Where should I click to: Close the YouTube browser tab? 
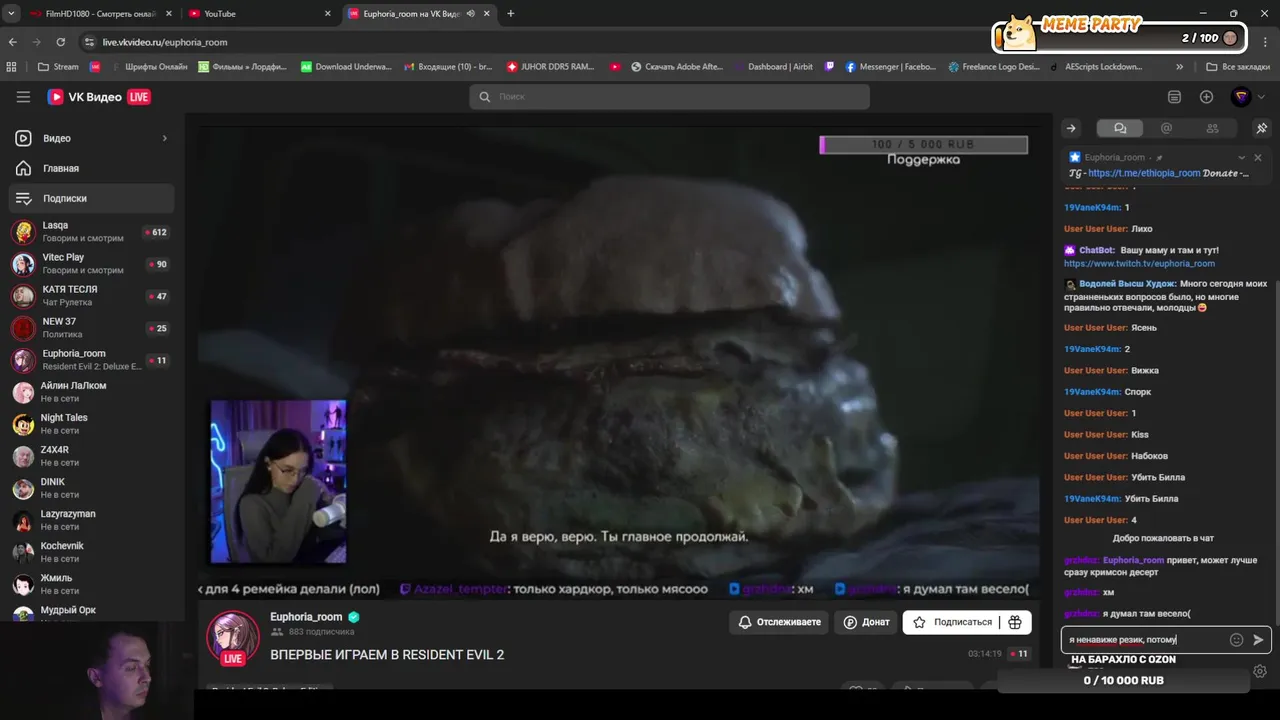327,13
